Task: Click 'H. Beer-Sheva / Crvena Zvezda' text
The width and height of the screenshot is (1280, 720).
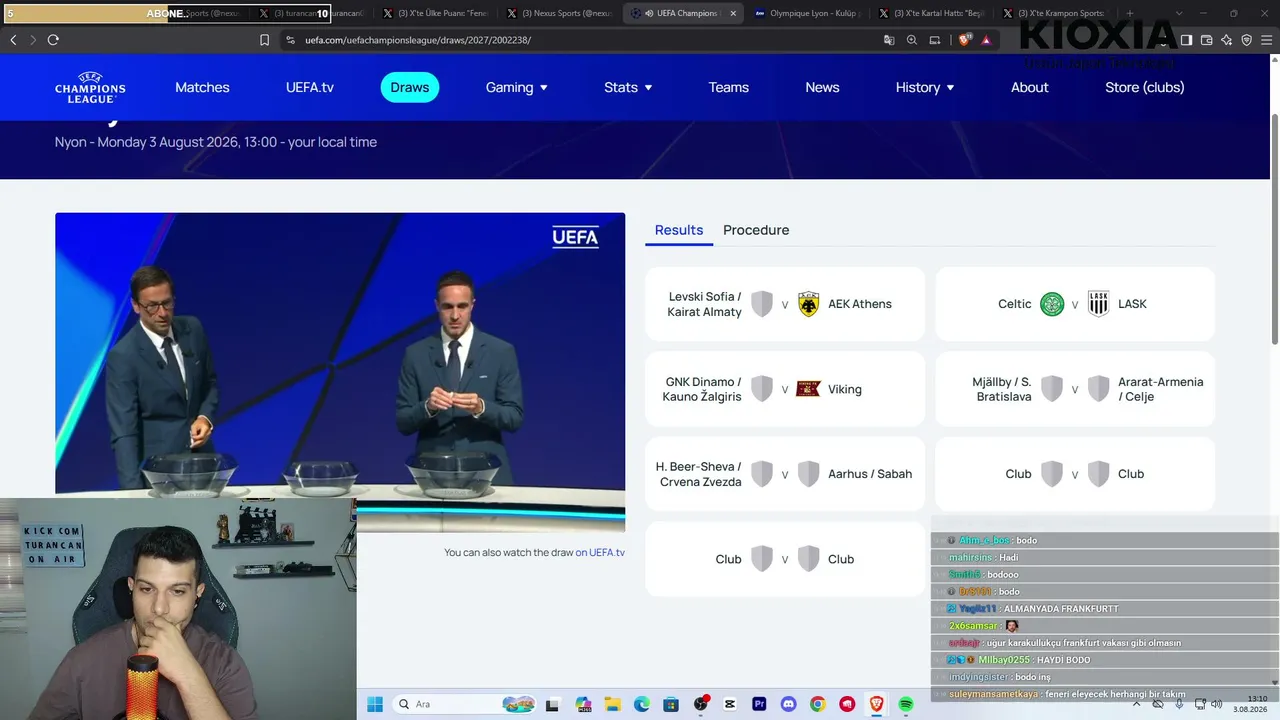Action: tap(699, 474)
